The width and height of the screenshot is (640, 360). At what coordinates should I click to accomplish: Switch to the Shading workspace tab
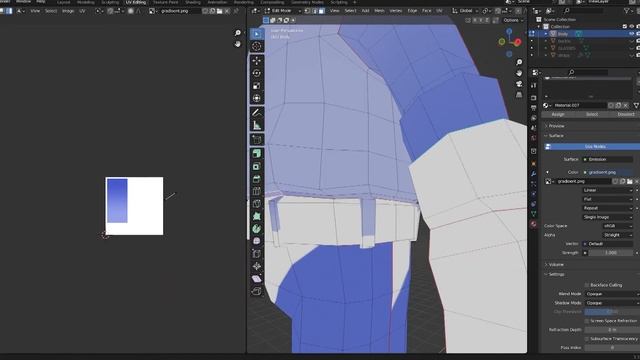pos(193,2)
